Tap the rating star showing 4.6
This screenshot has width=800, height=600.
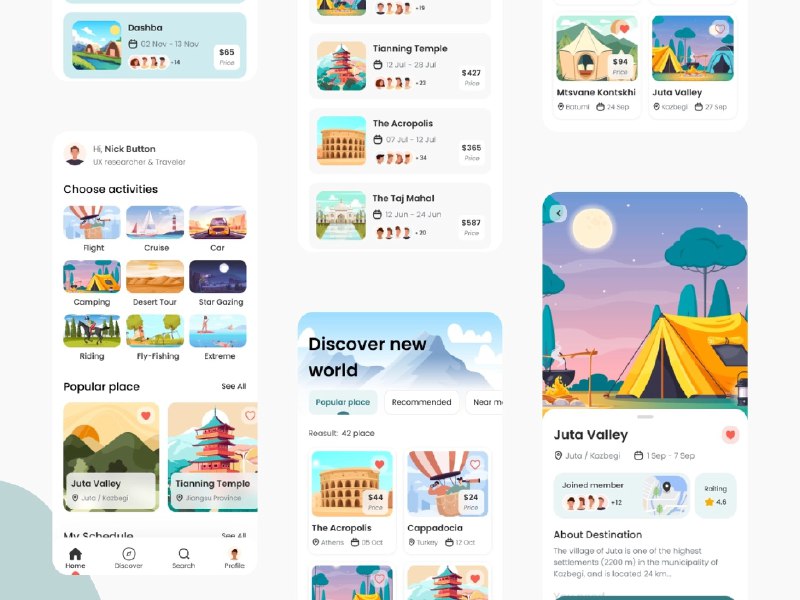coord(709,502)
